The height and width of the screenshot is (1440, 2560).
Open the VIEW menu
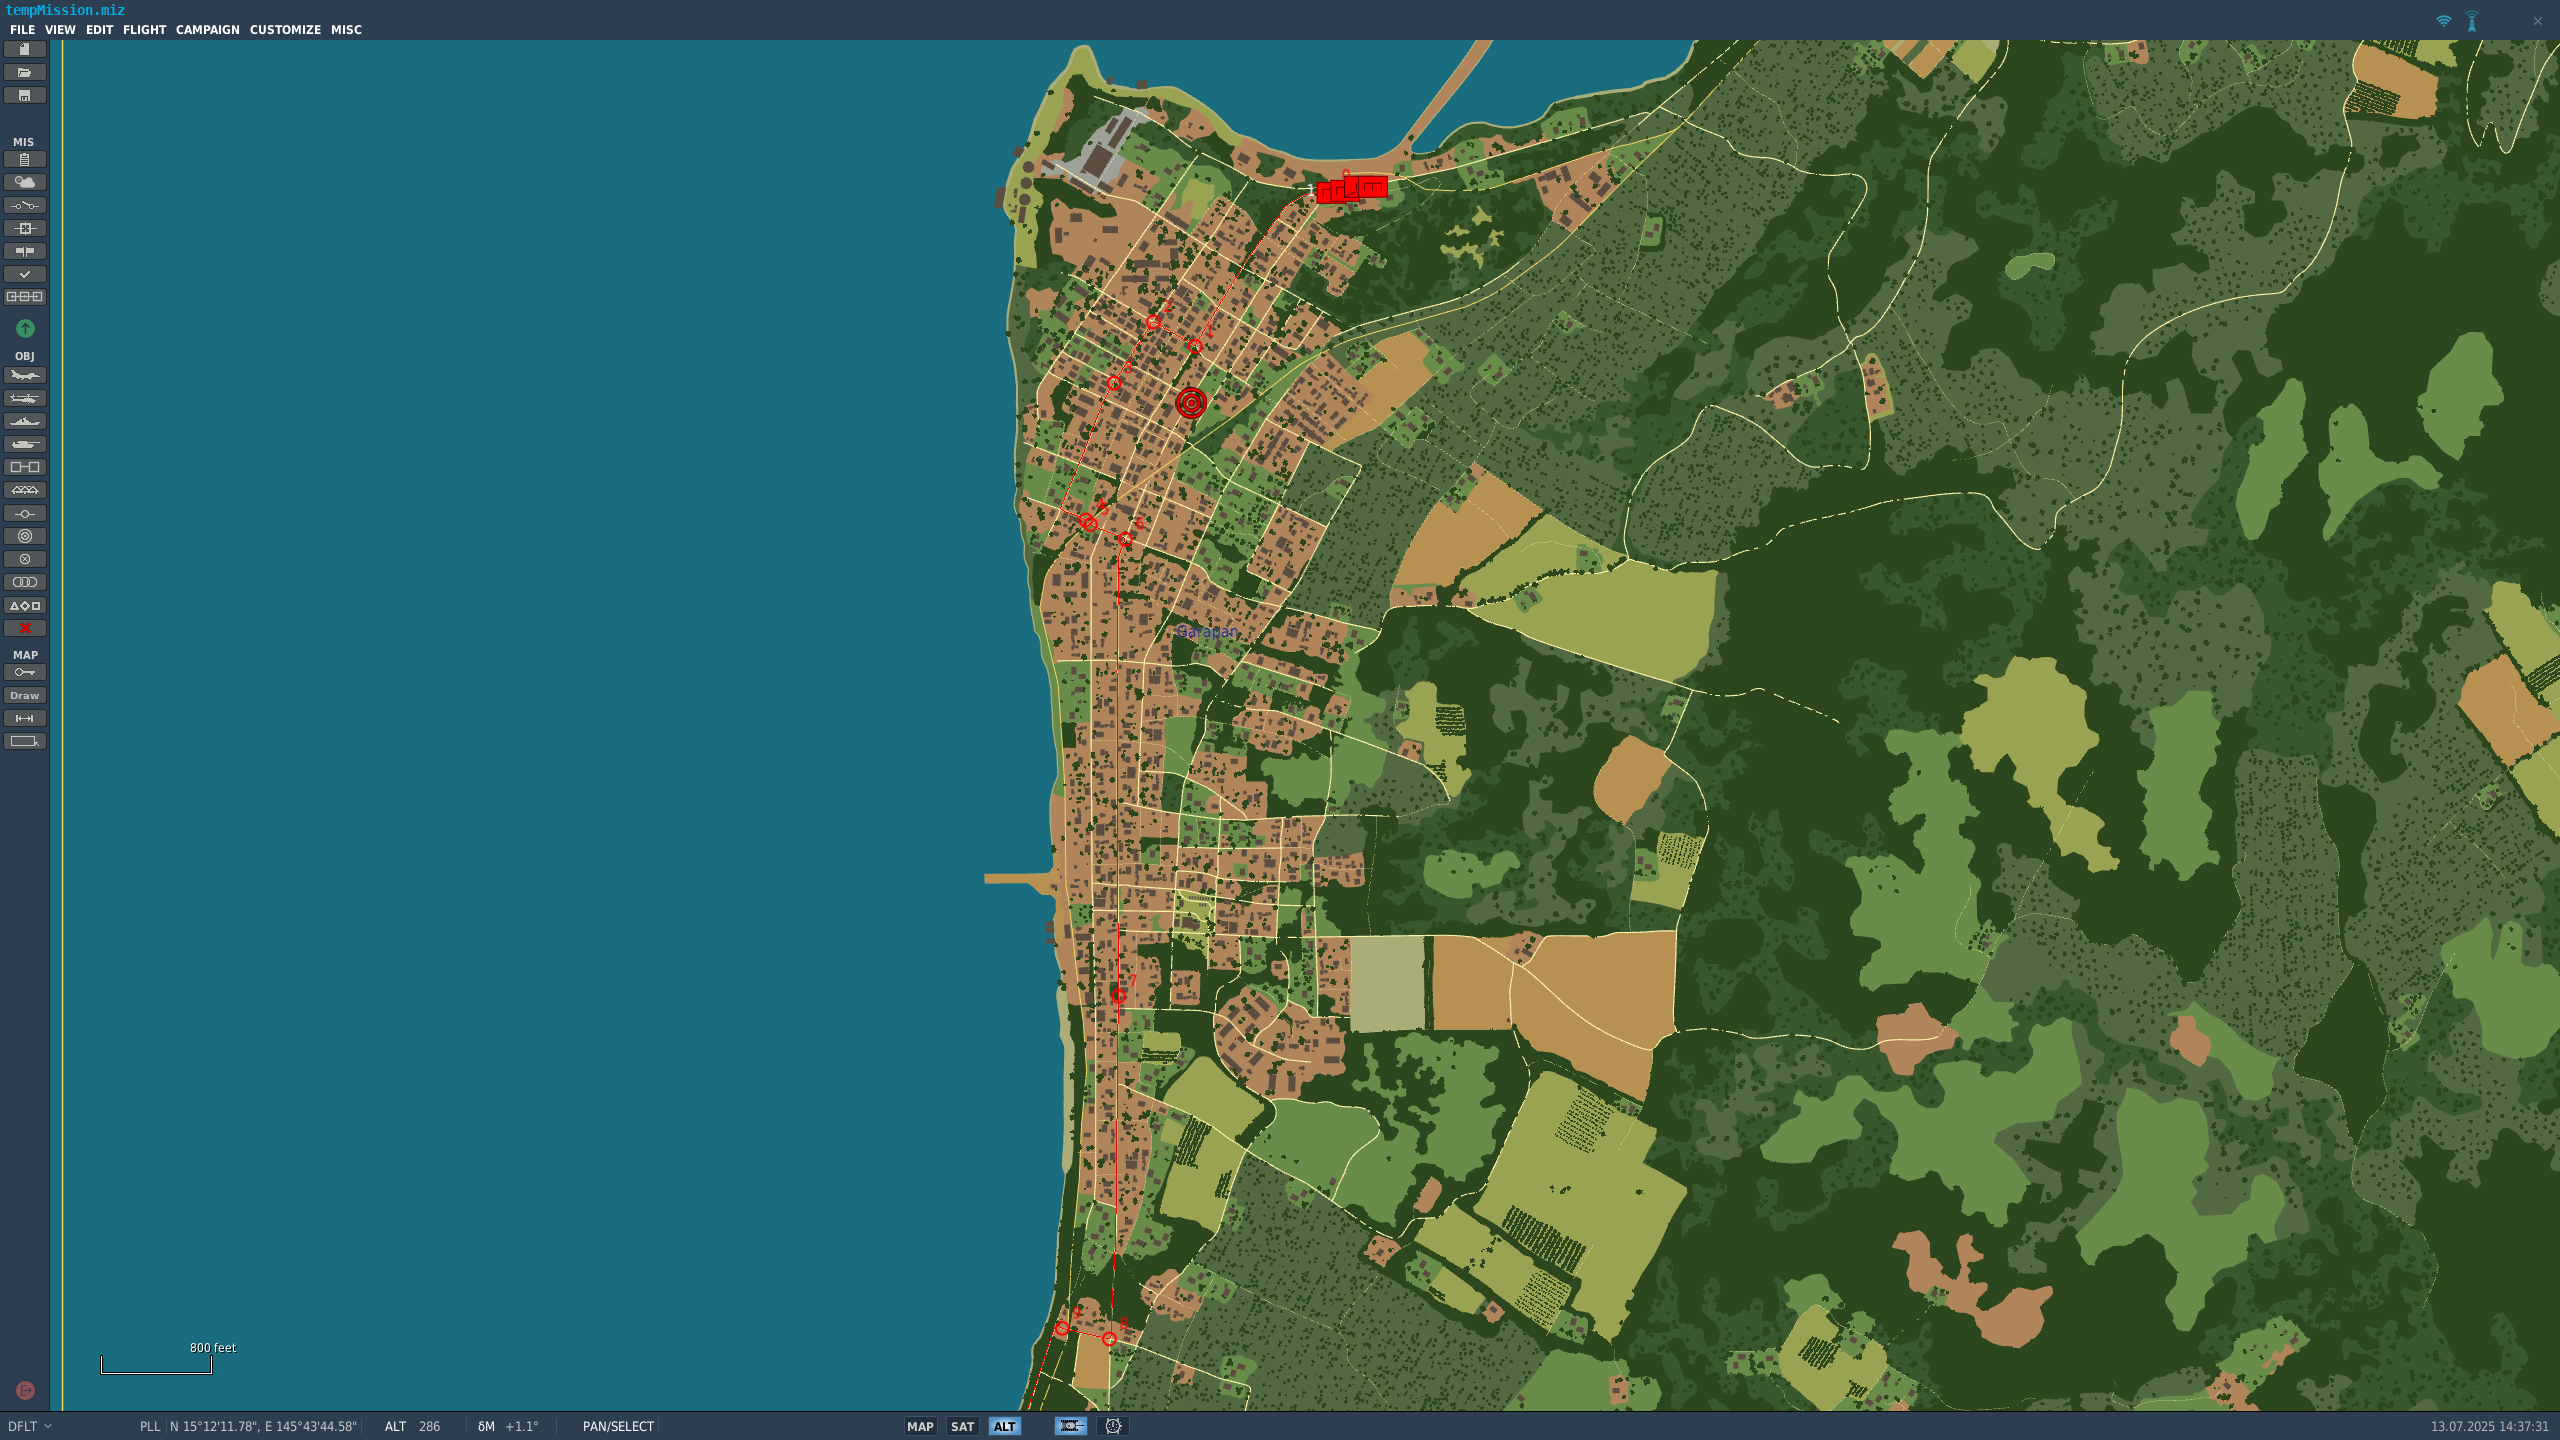(60, 30)
